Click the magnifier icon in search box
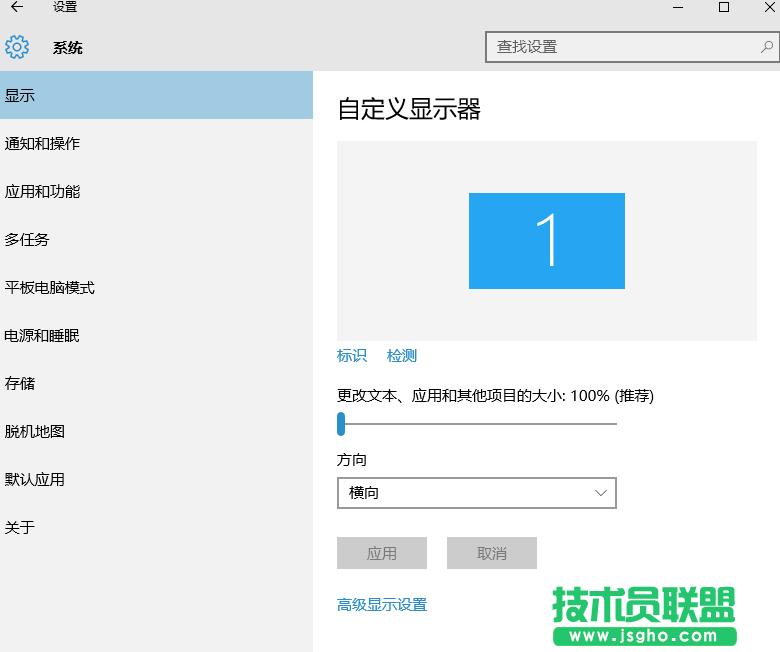Viewport: 780px width, 652px height. 767,47
